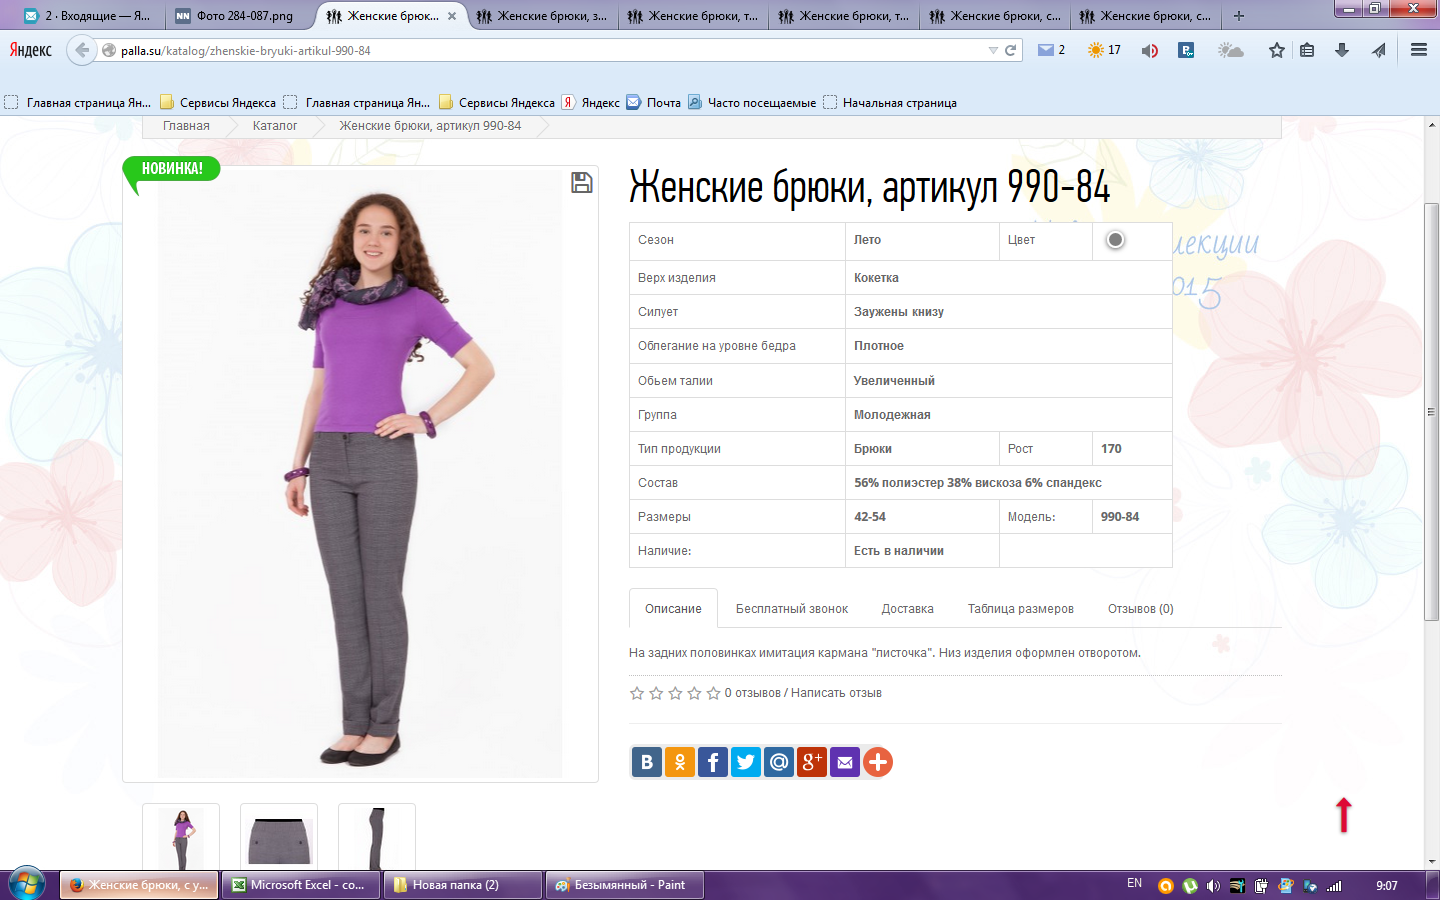The width and height of the screenshot is (1440, 900).
Task: Open the downloads arrow icon
Action: tap(1342, 50)
